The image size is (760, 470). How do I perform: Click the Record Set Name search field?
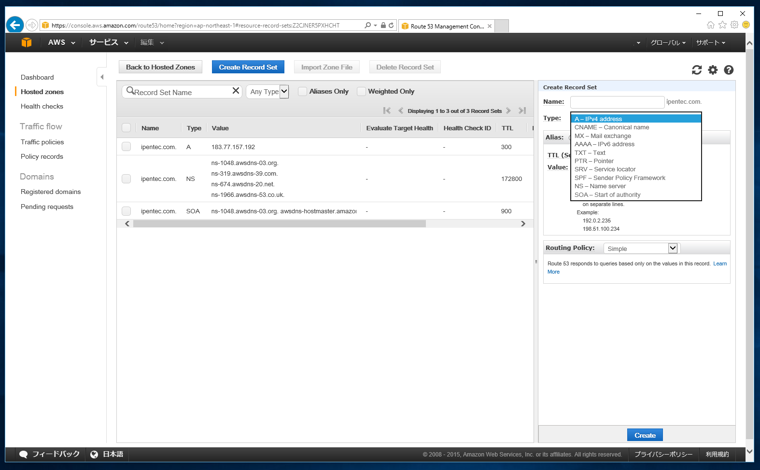[x=182, y=92]
